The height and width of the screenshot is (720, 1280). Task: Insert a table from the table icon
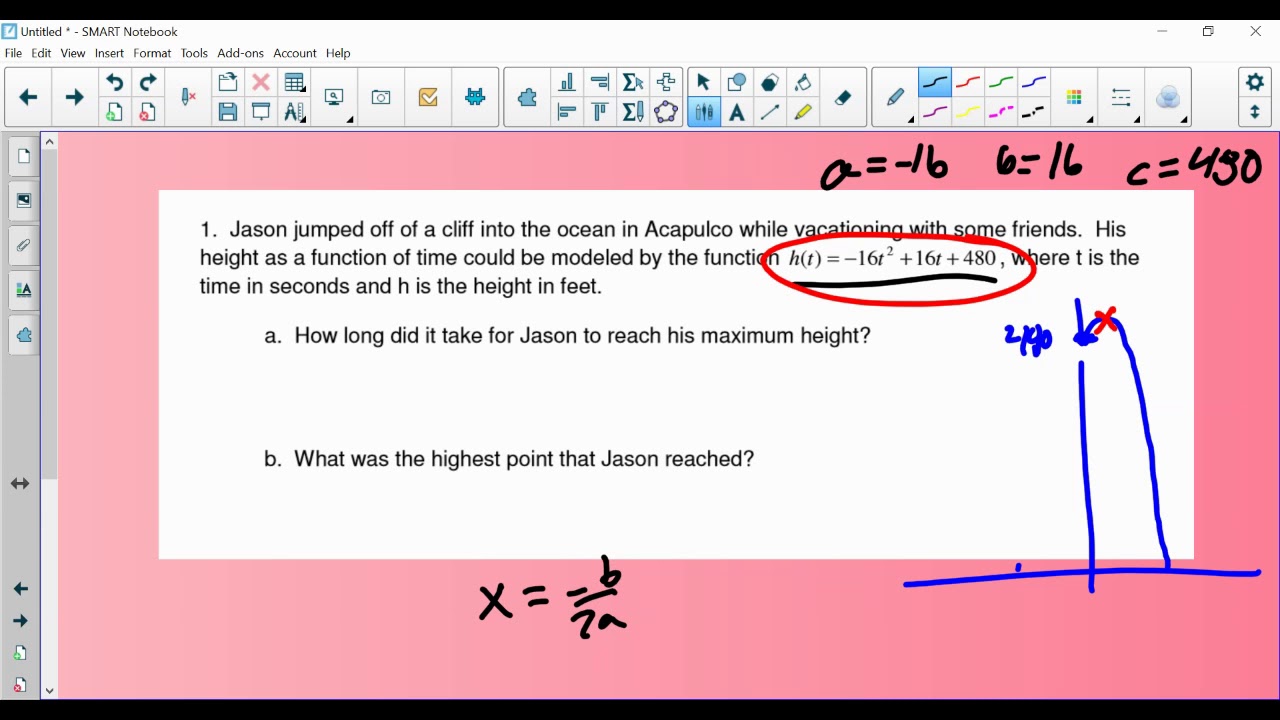pos(294,82)
